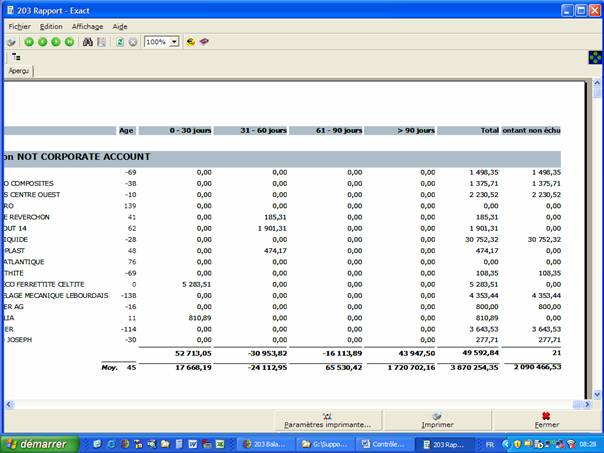Click the Paramètres imprimante button

click(327, 420)
